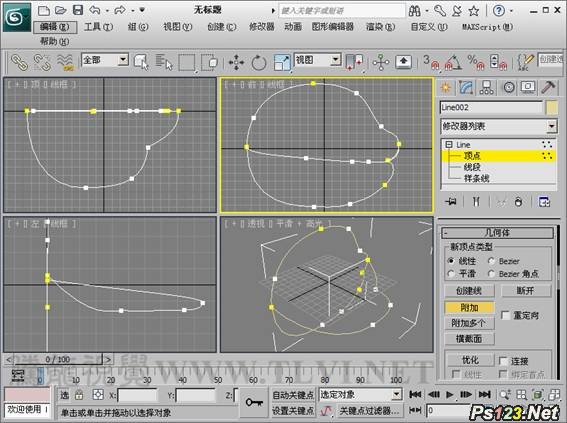Open the Hierarchy panel tab
567x423 pixels.
coord(486,88)
